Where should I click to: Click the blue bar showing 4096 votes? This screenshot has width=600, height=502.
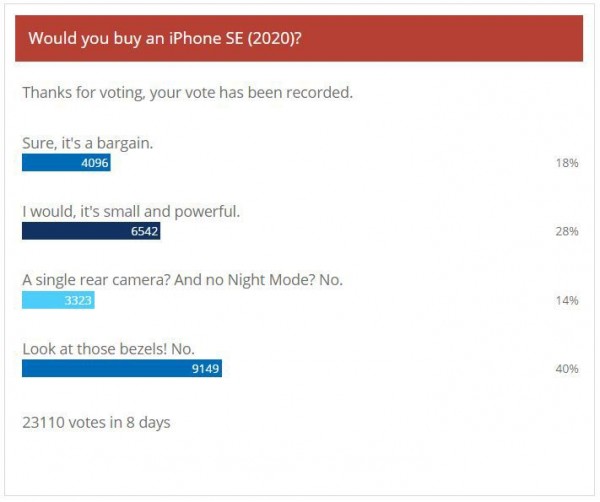(x=66, y=163)
